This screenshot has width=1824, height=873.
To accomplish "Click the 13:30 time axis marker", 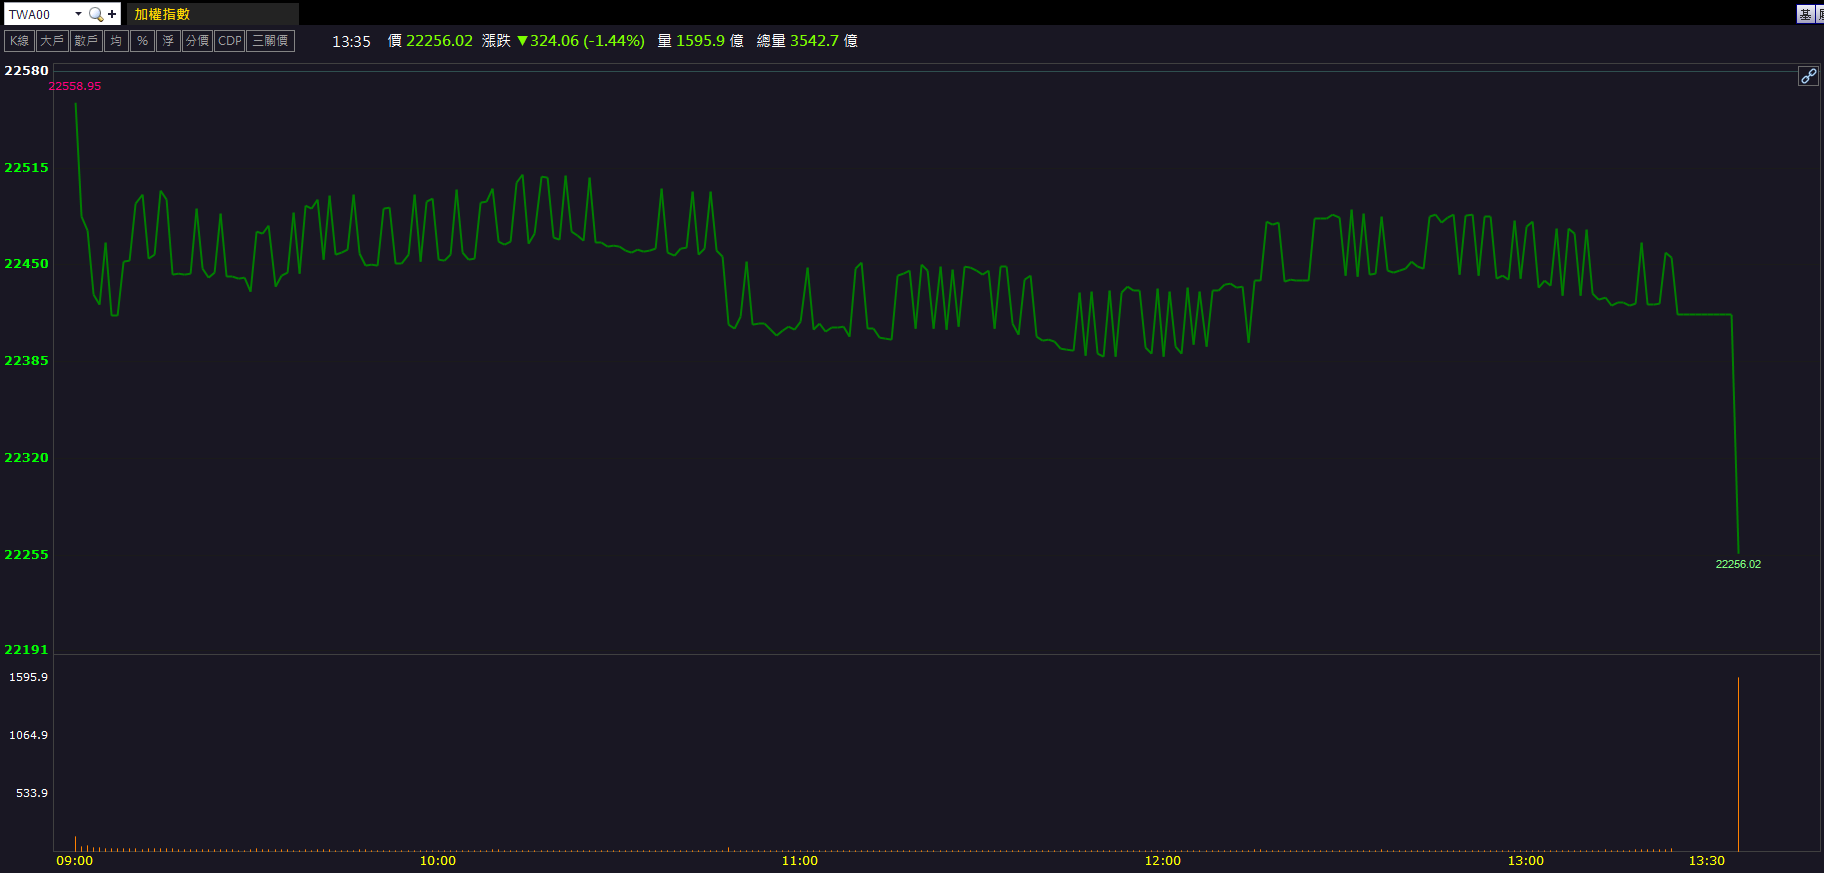I will [x=1706, y=861].
